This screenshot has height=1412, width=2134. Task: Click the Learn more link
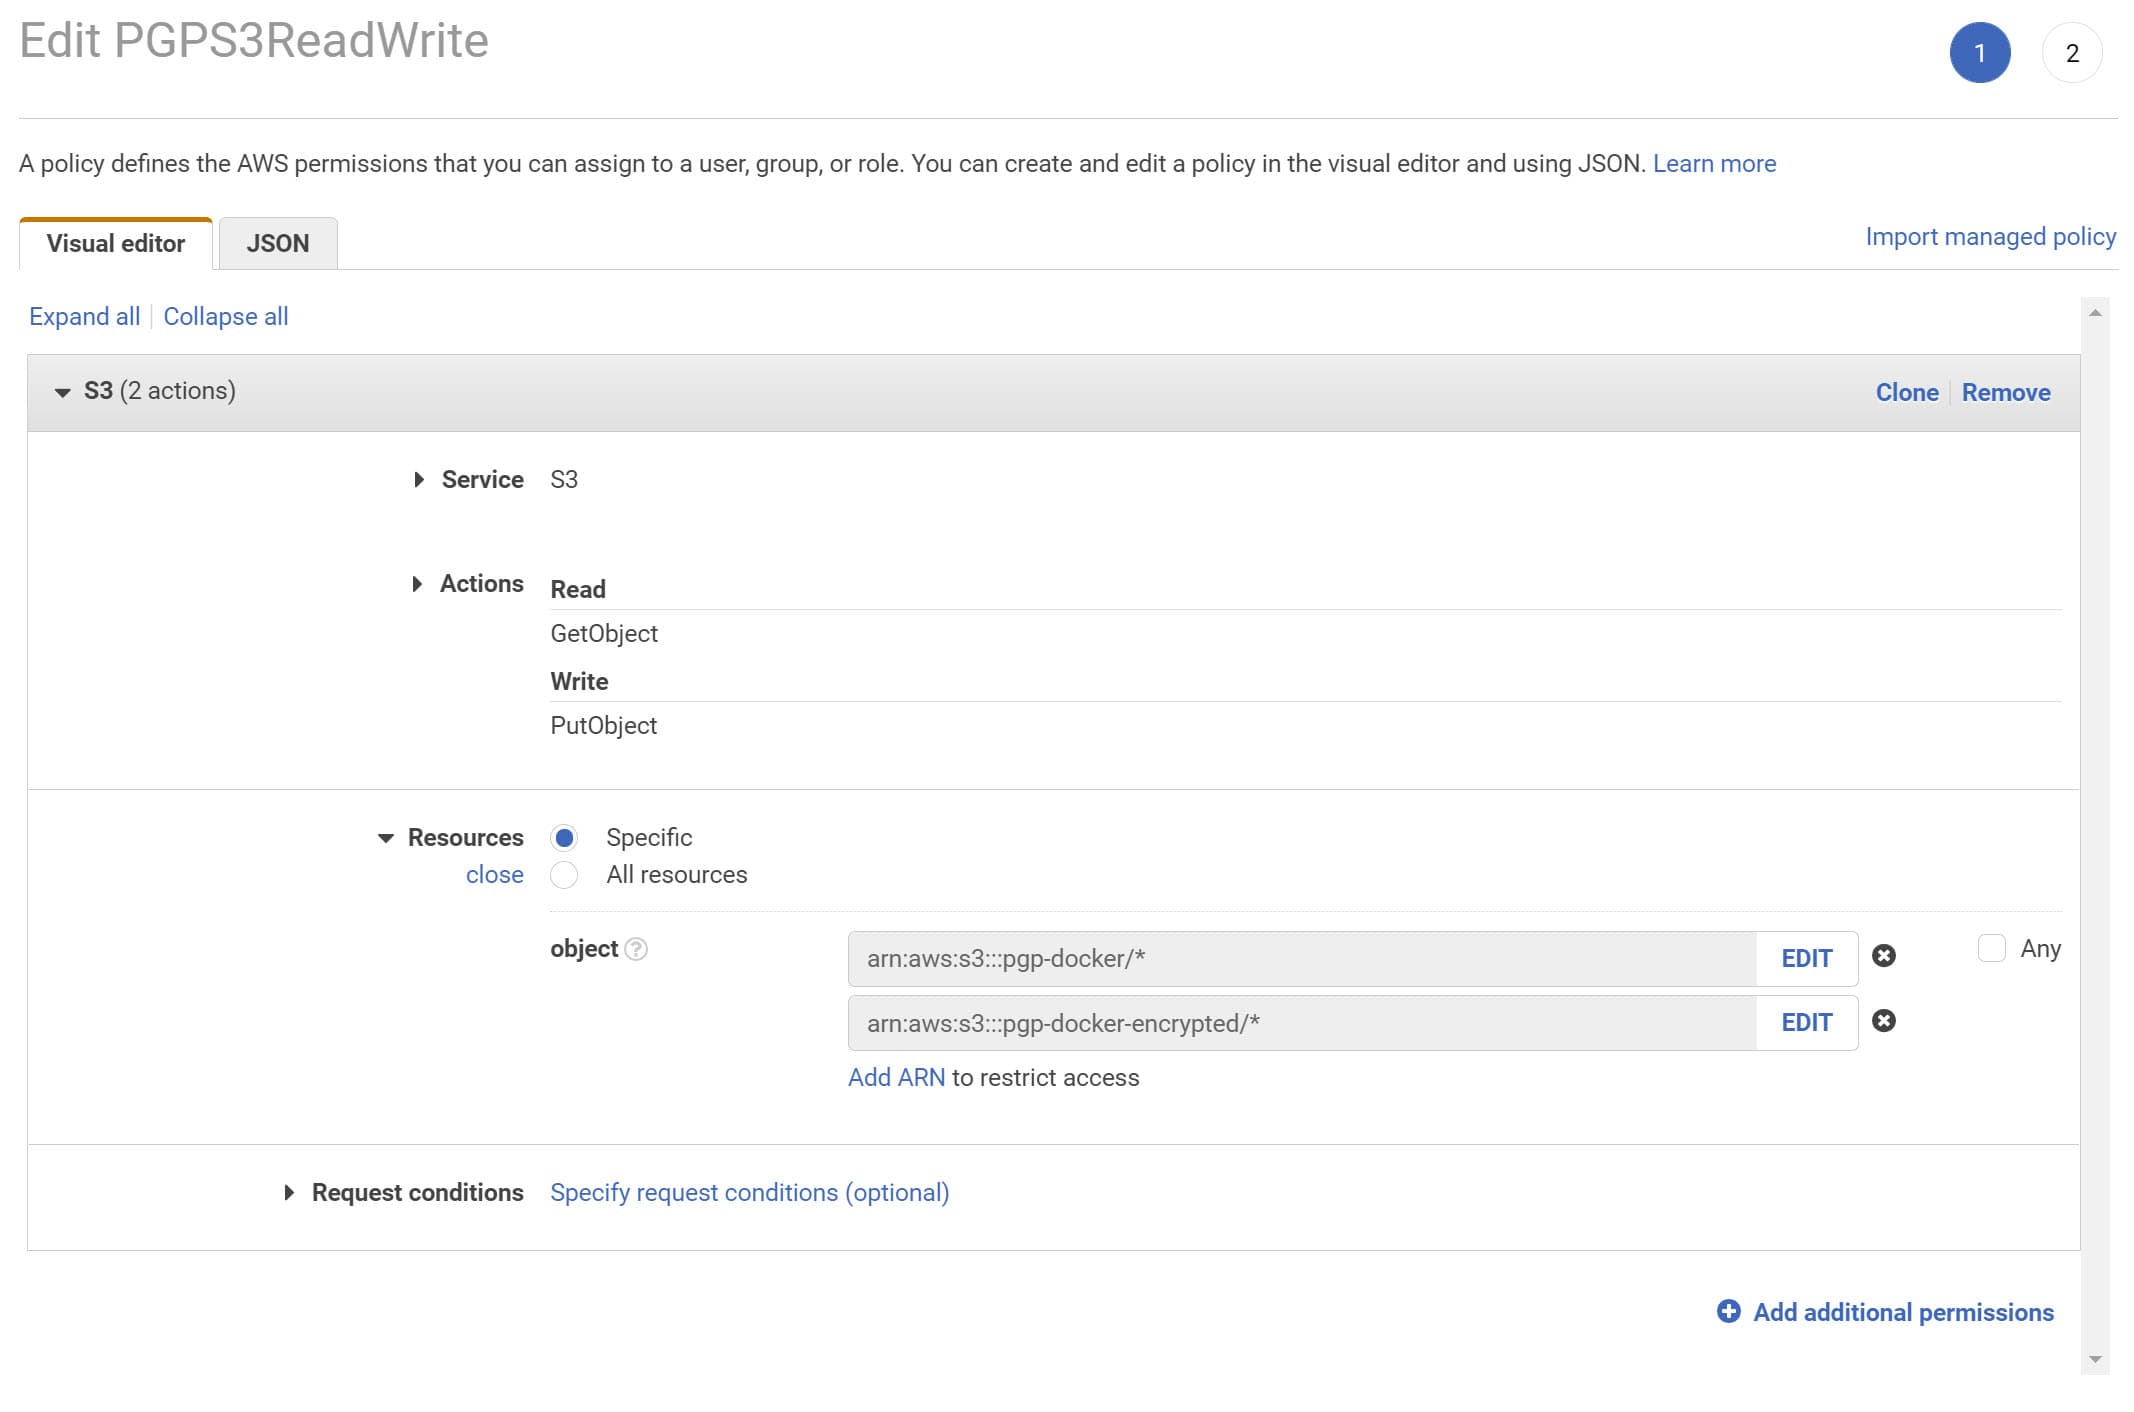pos(1716,162)
